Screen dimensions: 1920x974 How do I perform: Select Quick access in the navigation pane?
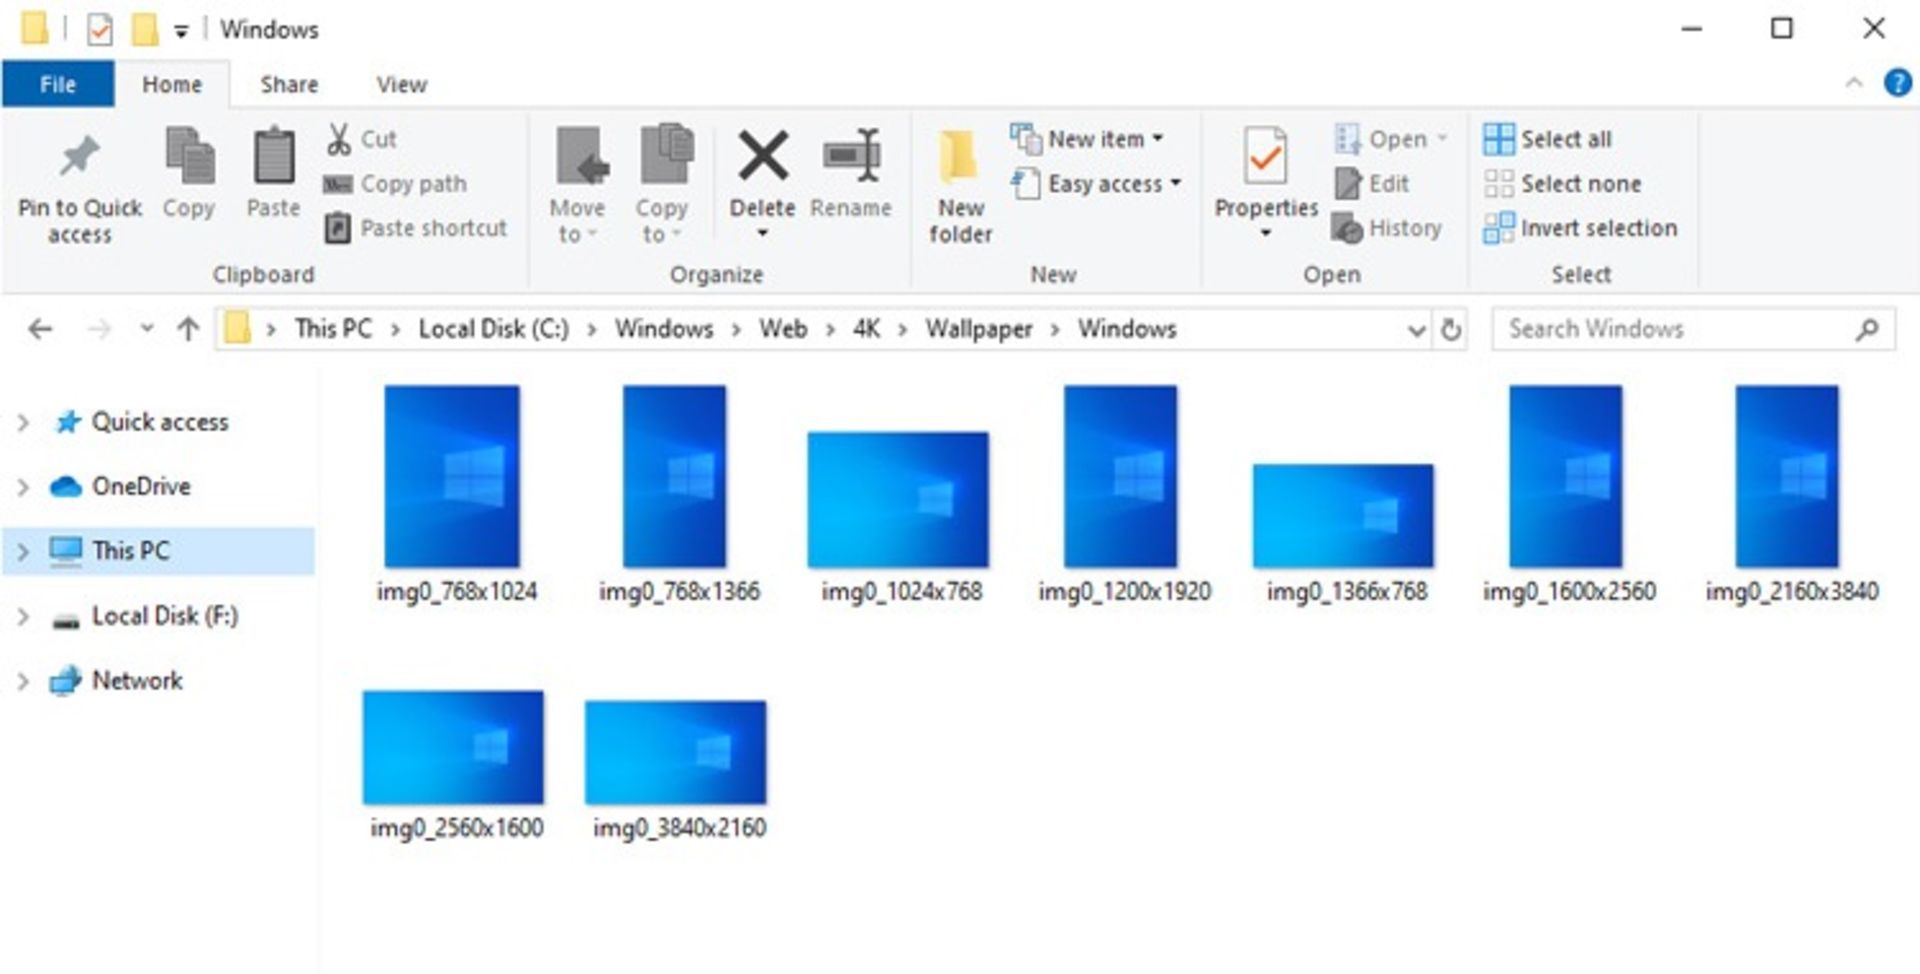(141, 422)
